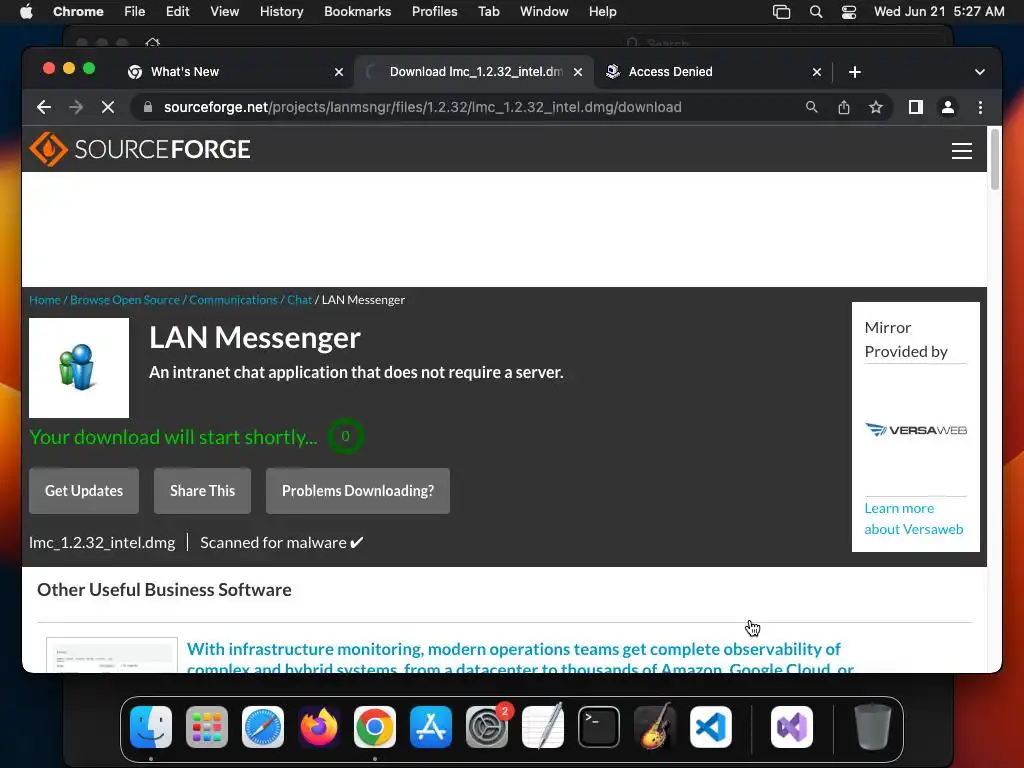Open the Edit menu
Viewport: 1024px width, 768px height.
point(177,12)
